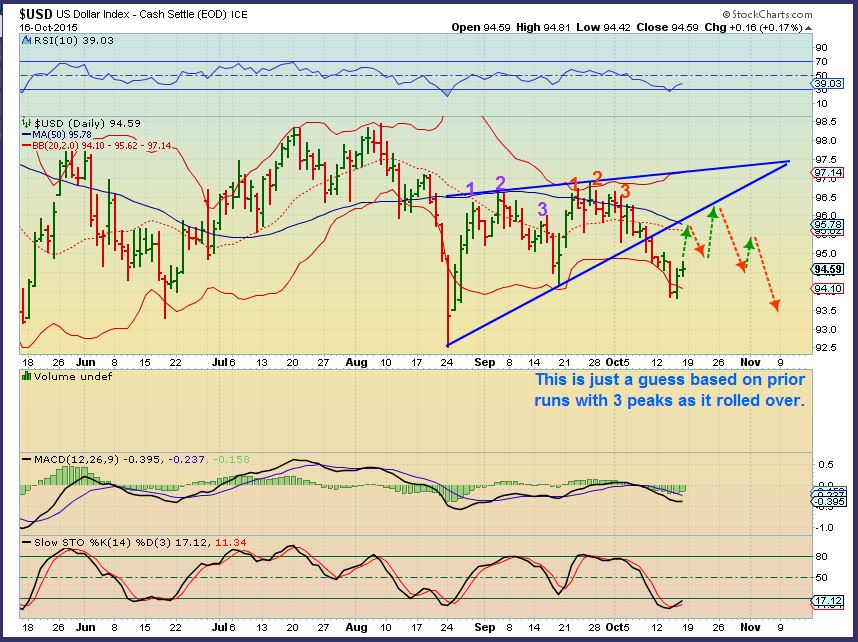The width and height of the screenshot is (858, 642).
Task: Click the -0.395 MACD value tag on right
Action: point(828,501)
